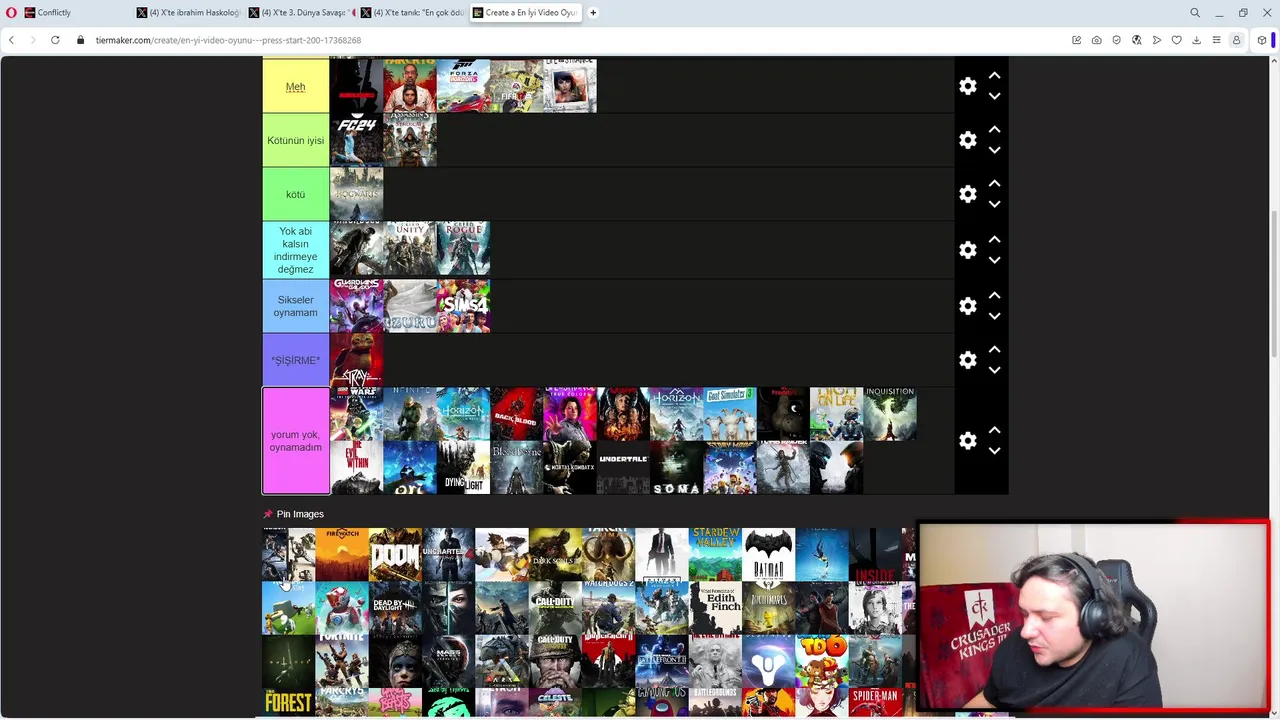
Task: Open gear for the row containing Sims 4
Action: (967, 306)
